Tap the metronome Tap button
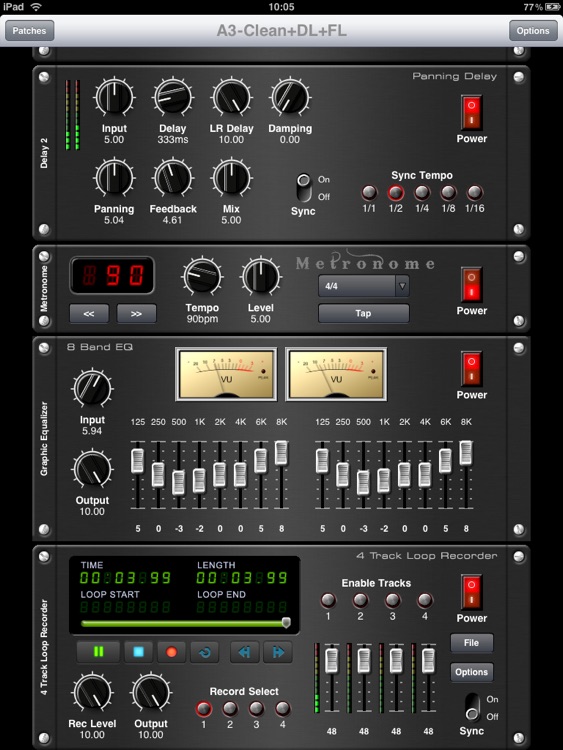 click(364, 313)
